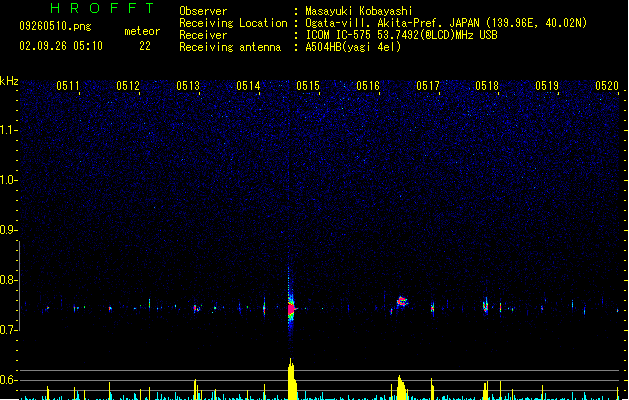Viewport: 629px width, 400px height.
Task: Click the 0.6 kHz axis label
Action: pyautogui.click(x=8, y=380)
